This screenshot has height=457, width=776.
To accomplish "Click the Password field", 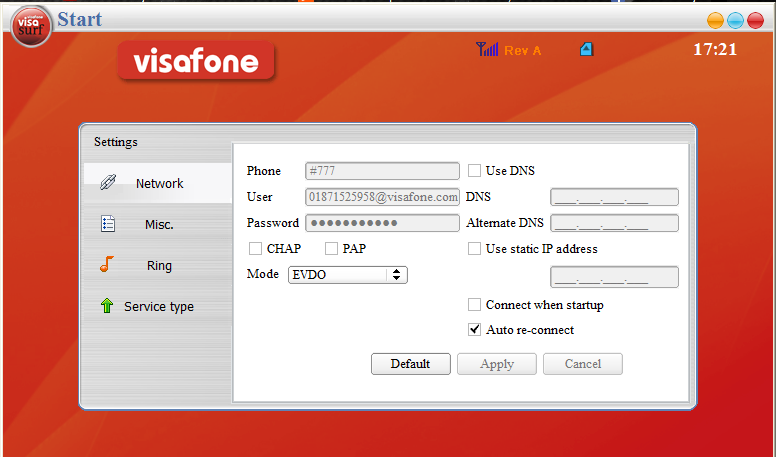I will click(382, 223).
